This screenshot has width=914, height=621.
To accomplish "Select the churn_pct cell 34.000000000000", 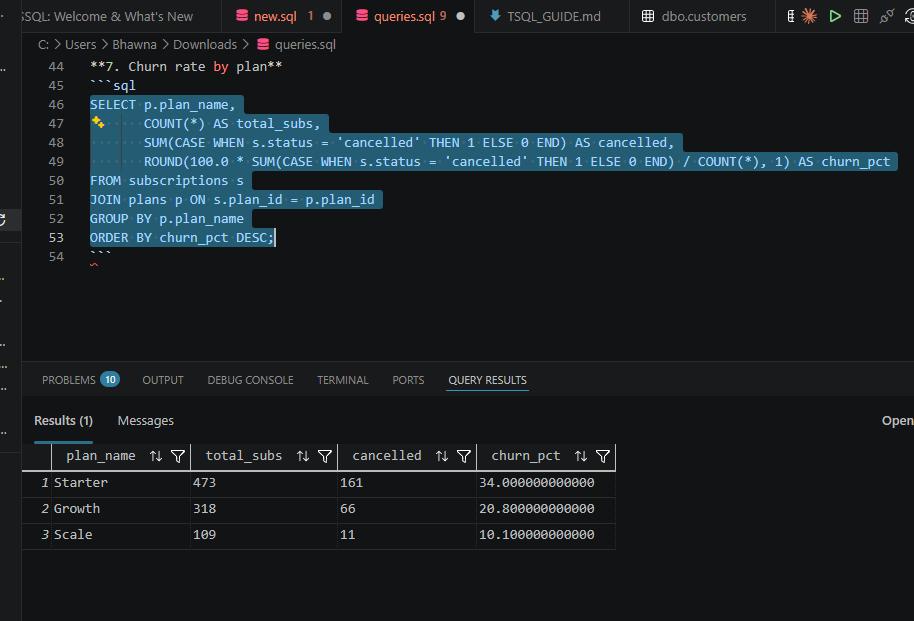I will click(546, 483).
